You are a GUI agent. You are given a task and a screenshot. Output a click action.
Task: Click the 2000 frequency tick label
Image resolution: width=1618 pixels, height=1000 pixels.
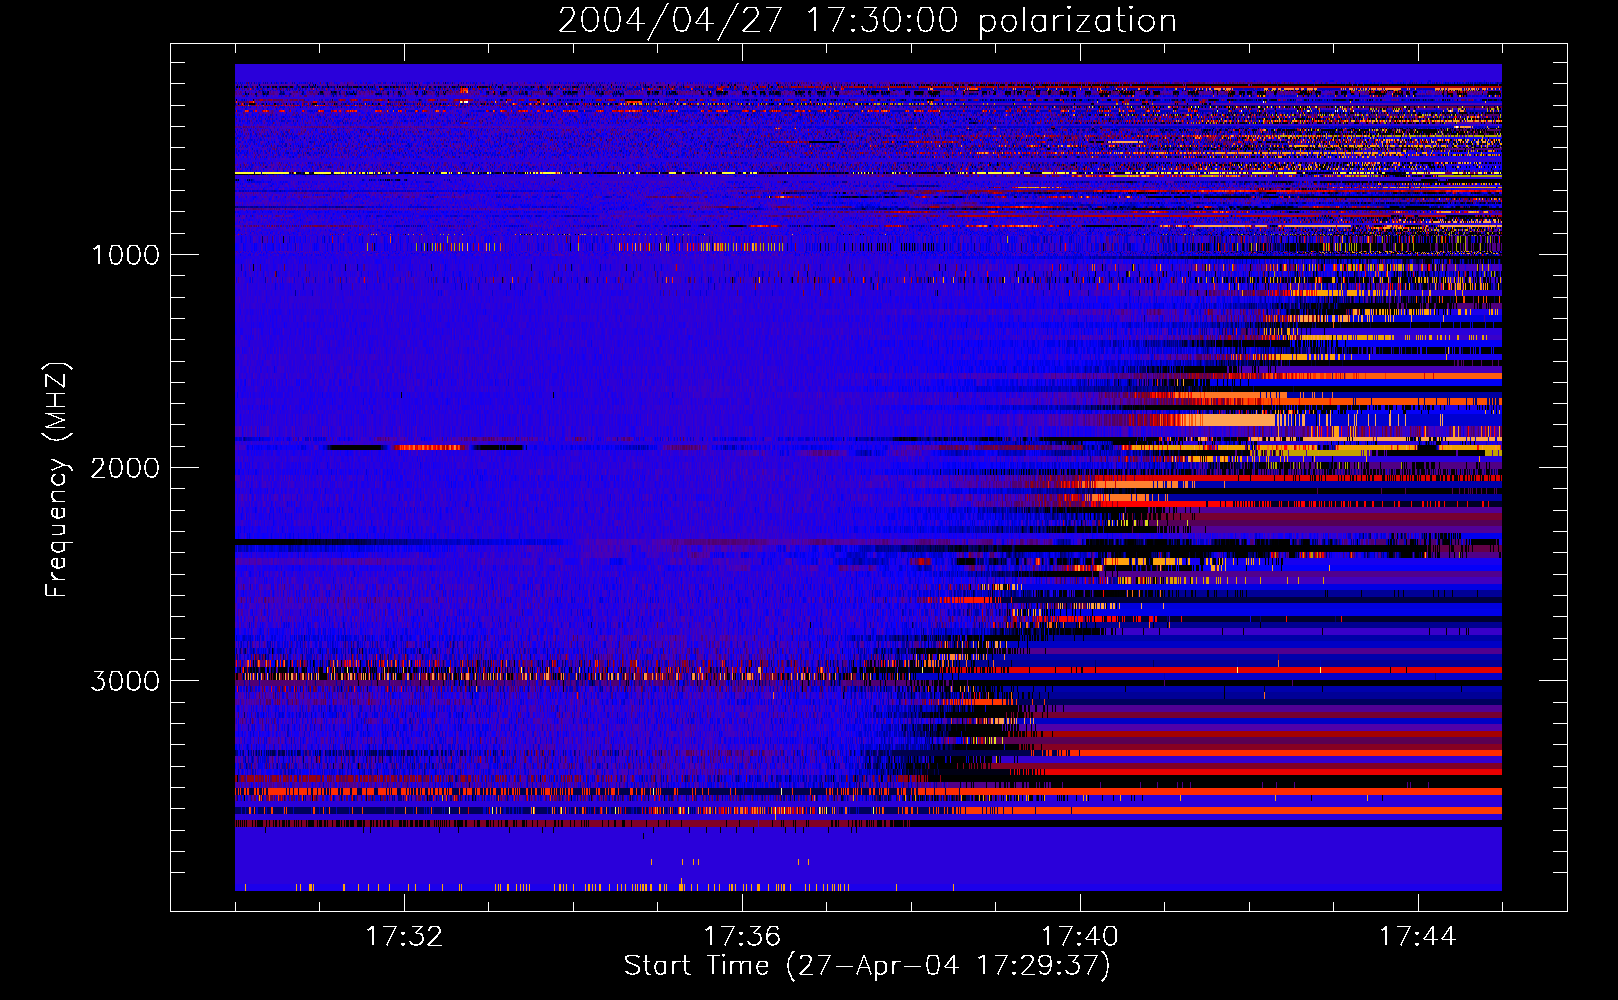point(125,468)
